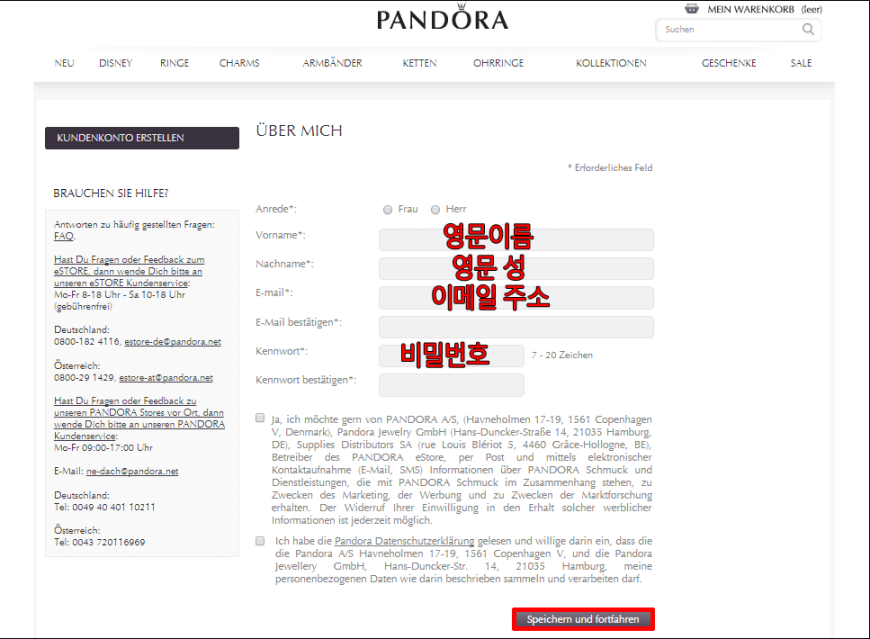870x639 pixels.
Task: Click 'Mo-Fr 09:00-17:00 Uhr' text
Action: pos(103,448)
